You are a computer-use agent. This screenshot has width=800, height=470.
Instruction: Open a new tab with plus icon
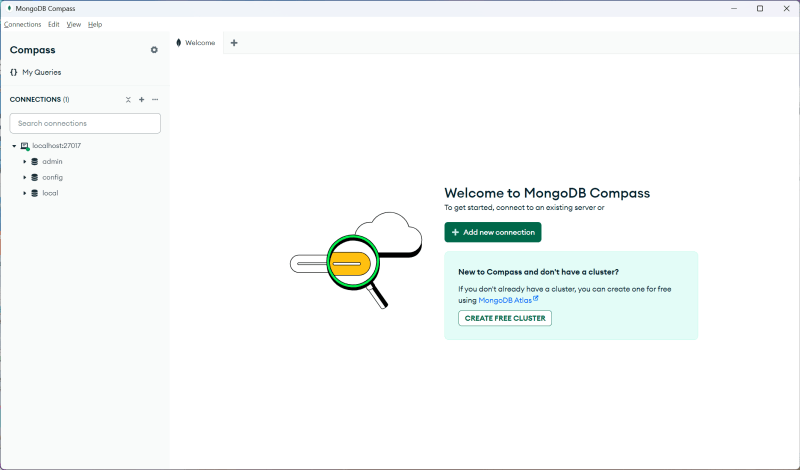coord(234,43)
